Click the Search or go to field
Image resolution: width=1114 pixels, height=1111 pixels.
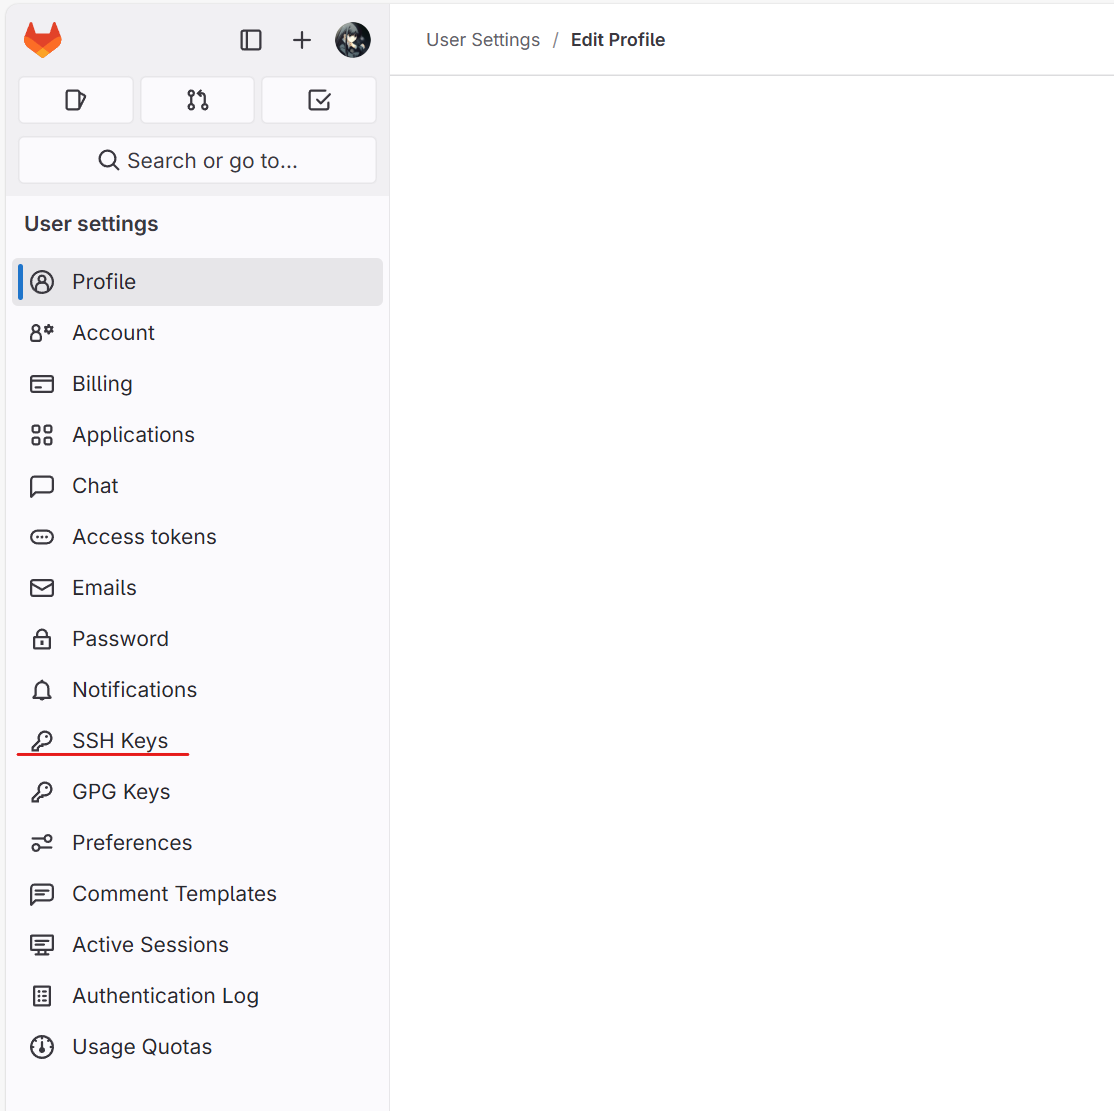point(198,160)
